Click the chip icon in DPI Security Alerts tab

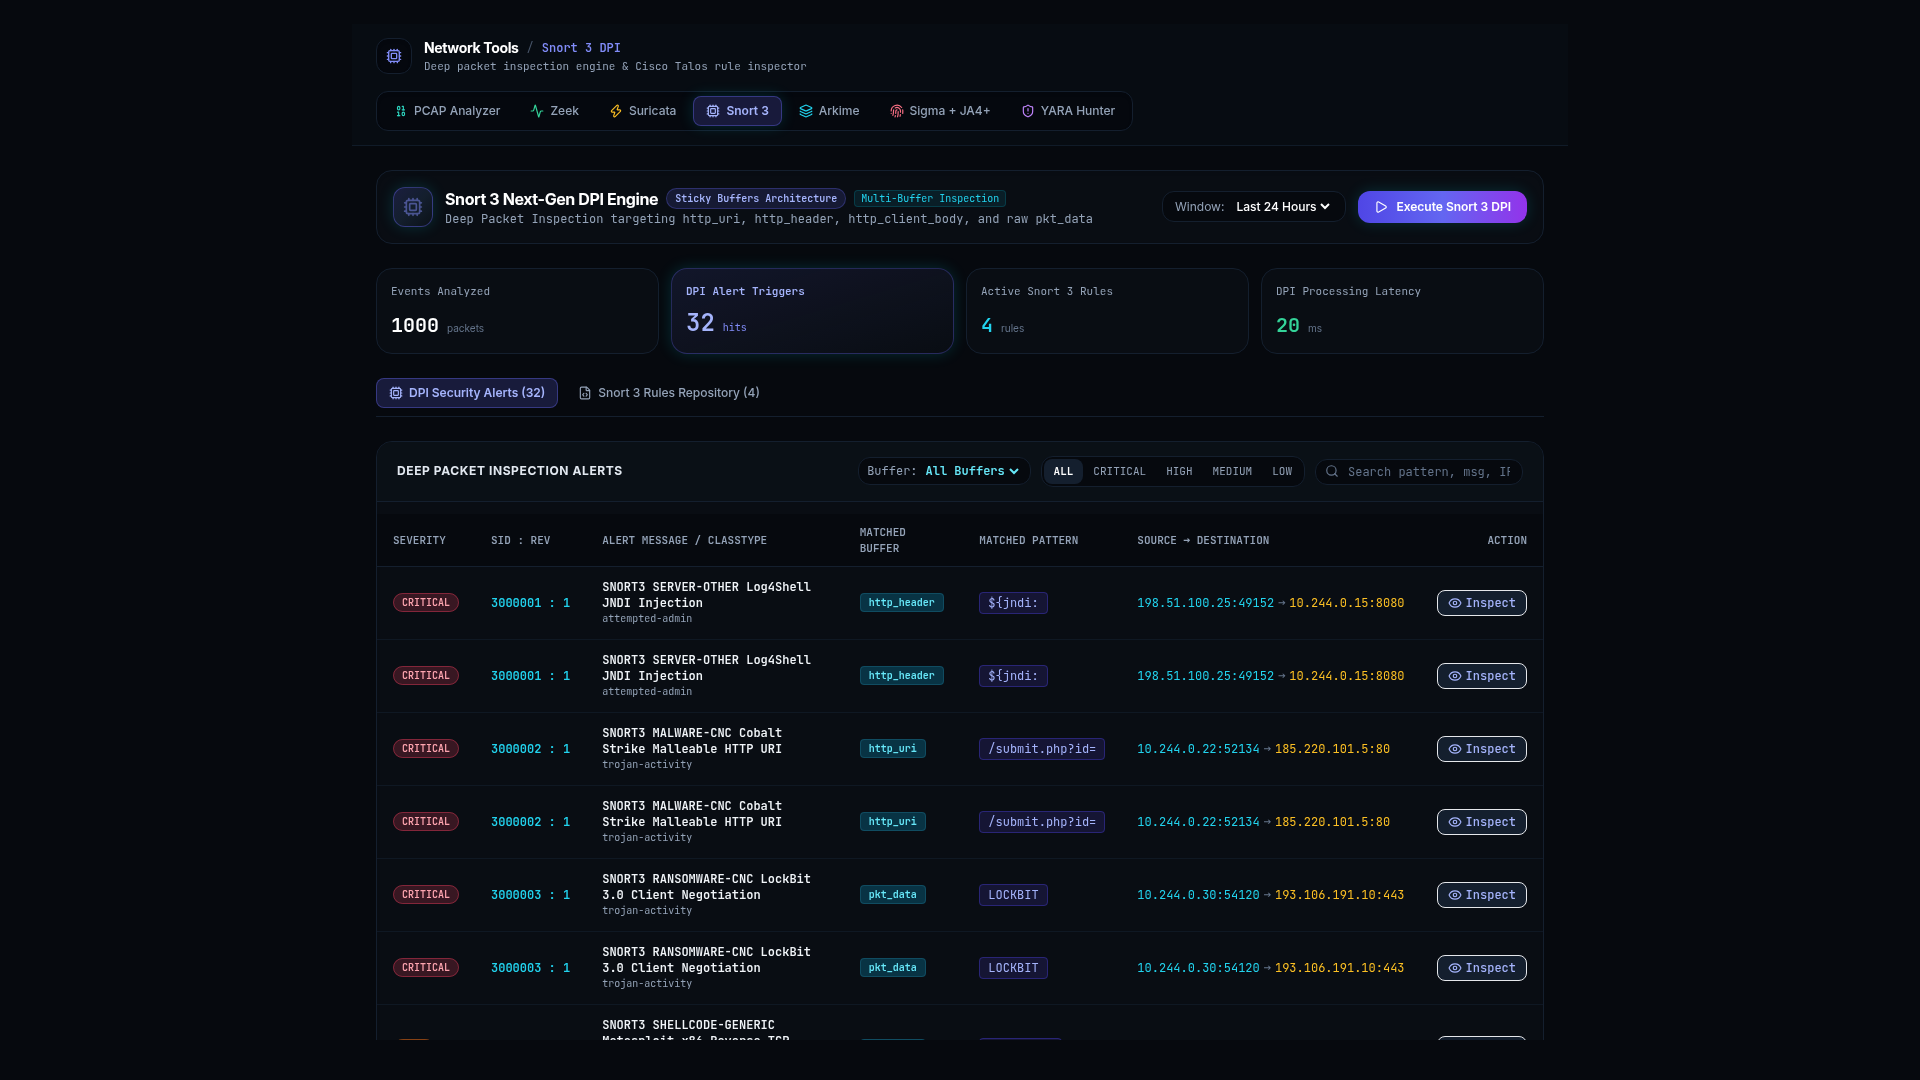pos(396,393)
